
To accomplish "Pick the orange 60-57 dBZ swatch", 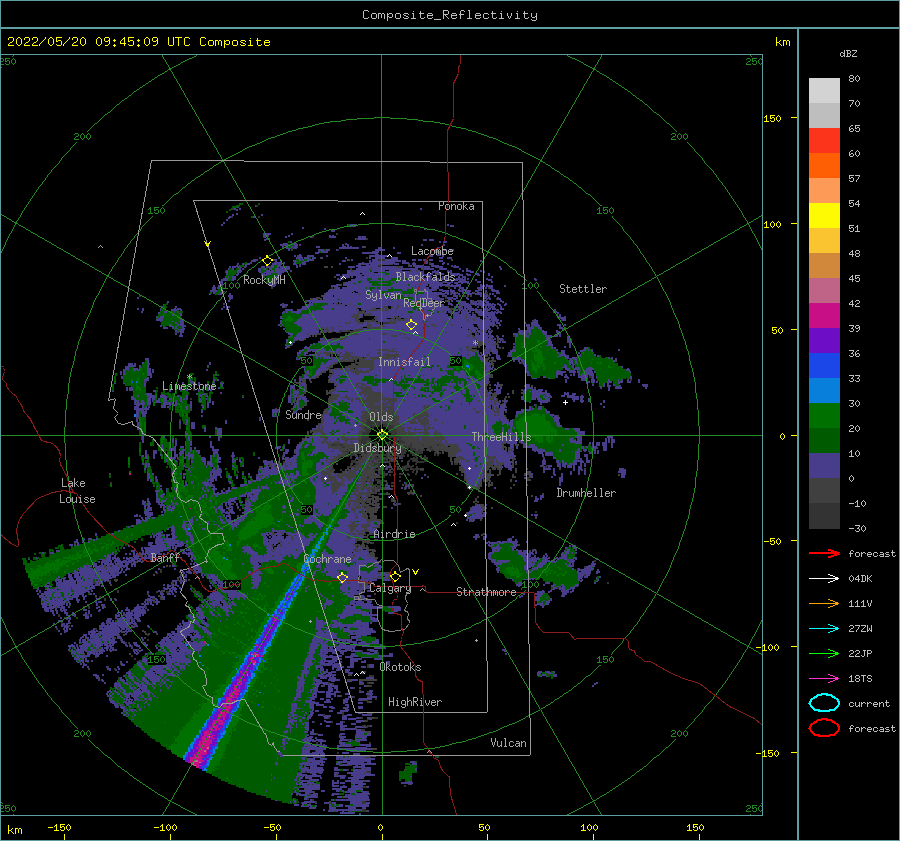I will (824, 166).
